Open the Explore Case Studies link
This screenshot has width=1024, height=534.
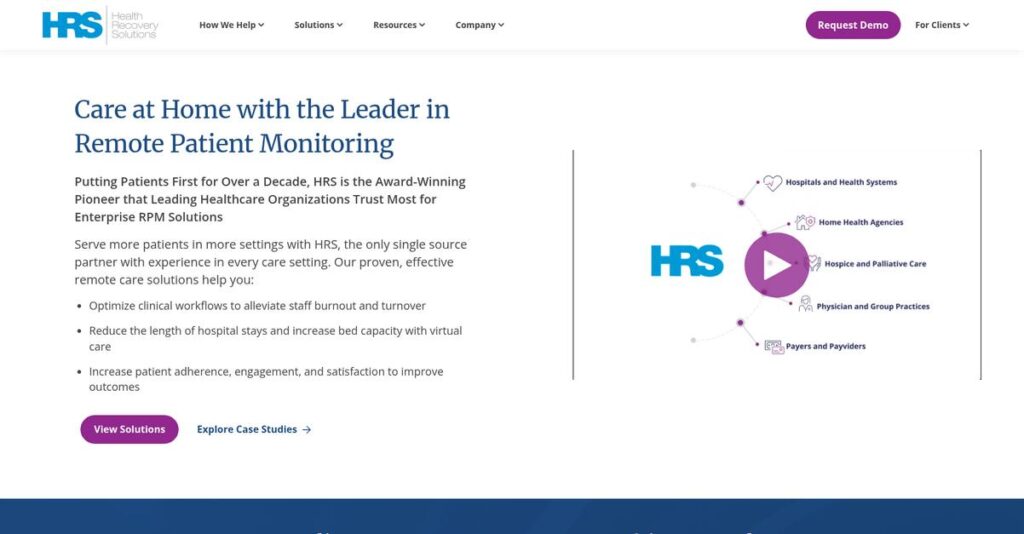coord(254,430)
